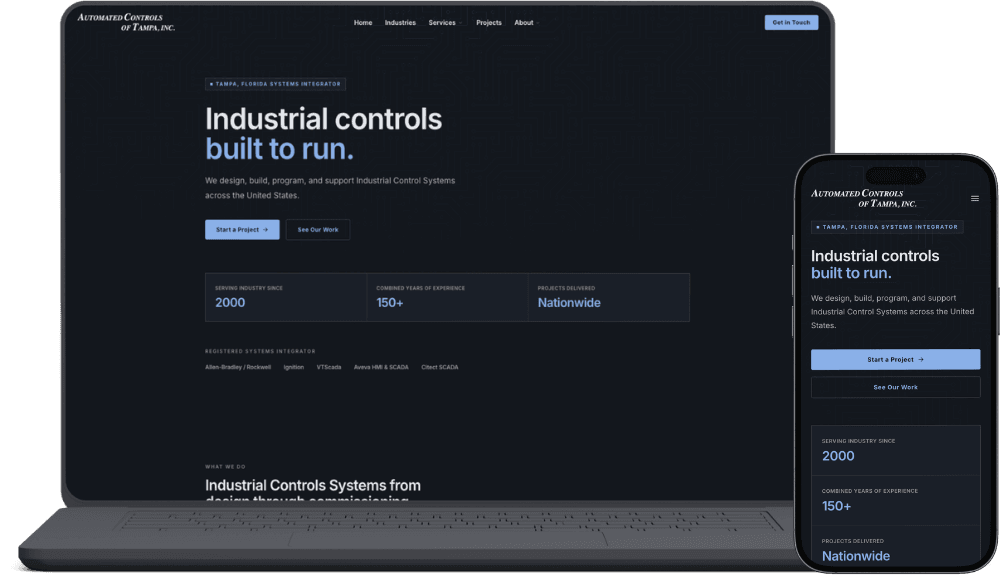This screenshot has width=1000, height=575.
Task: Tap the 150+ stat card on the phone
Action: coord(895,500)
